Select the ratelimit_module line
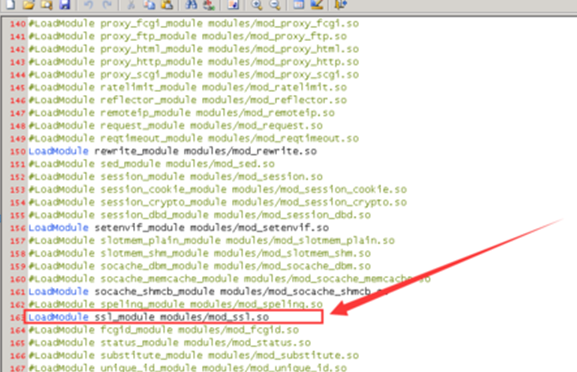 coord(188,87)
